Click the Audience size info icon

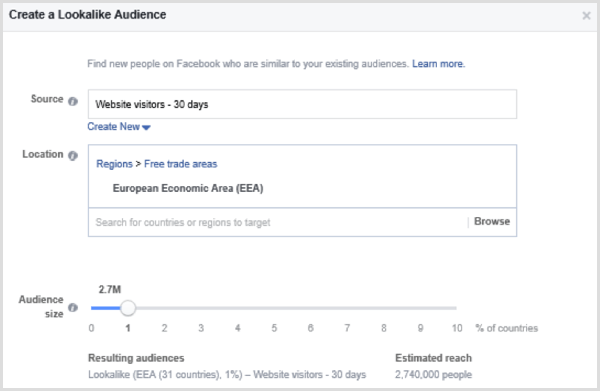(x=73, y=307)
